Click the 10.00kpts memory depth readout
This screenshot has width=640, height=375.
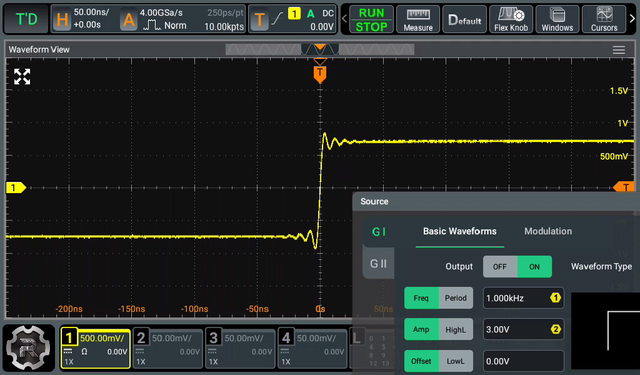[224, 27]
